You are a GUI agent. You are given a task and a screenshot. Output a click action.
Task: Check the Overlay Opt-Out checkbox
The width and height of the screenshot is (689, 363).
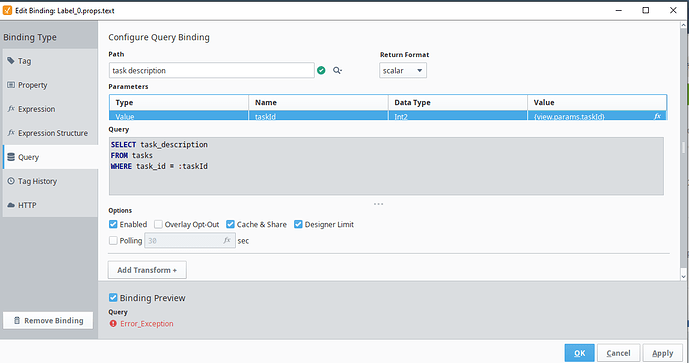158,224
